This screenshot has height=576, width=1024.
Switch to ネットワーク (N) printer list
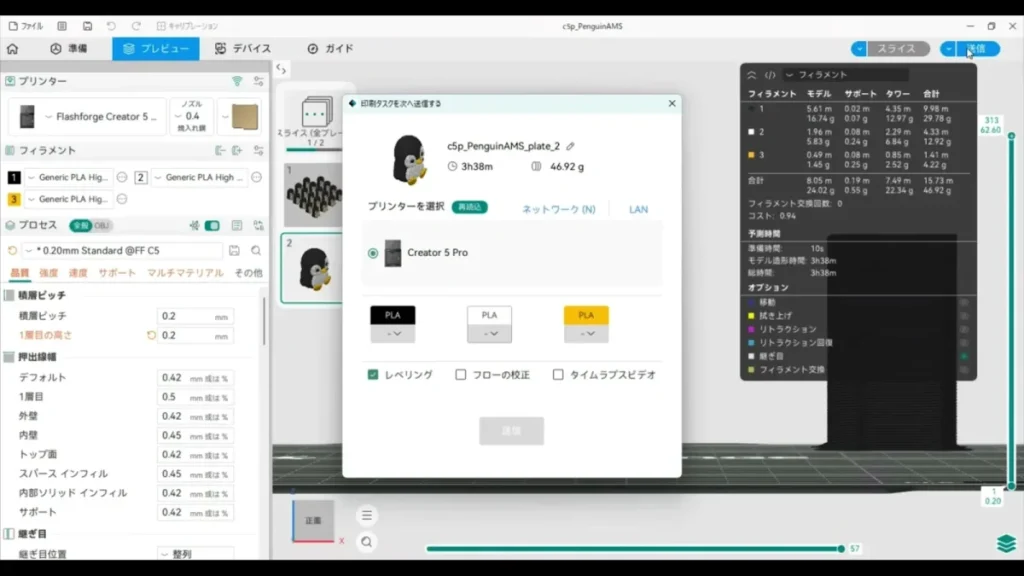(558, 210)
